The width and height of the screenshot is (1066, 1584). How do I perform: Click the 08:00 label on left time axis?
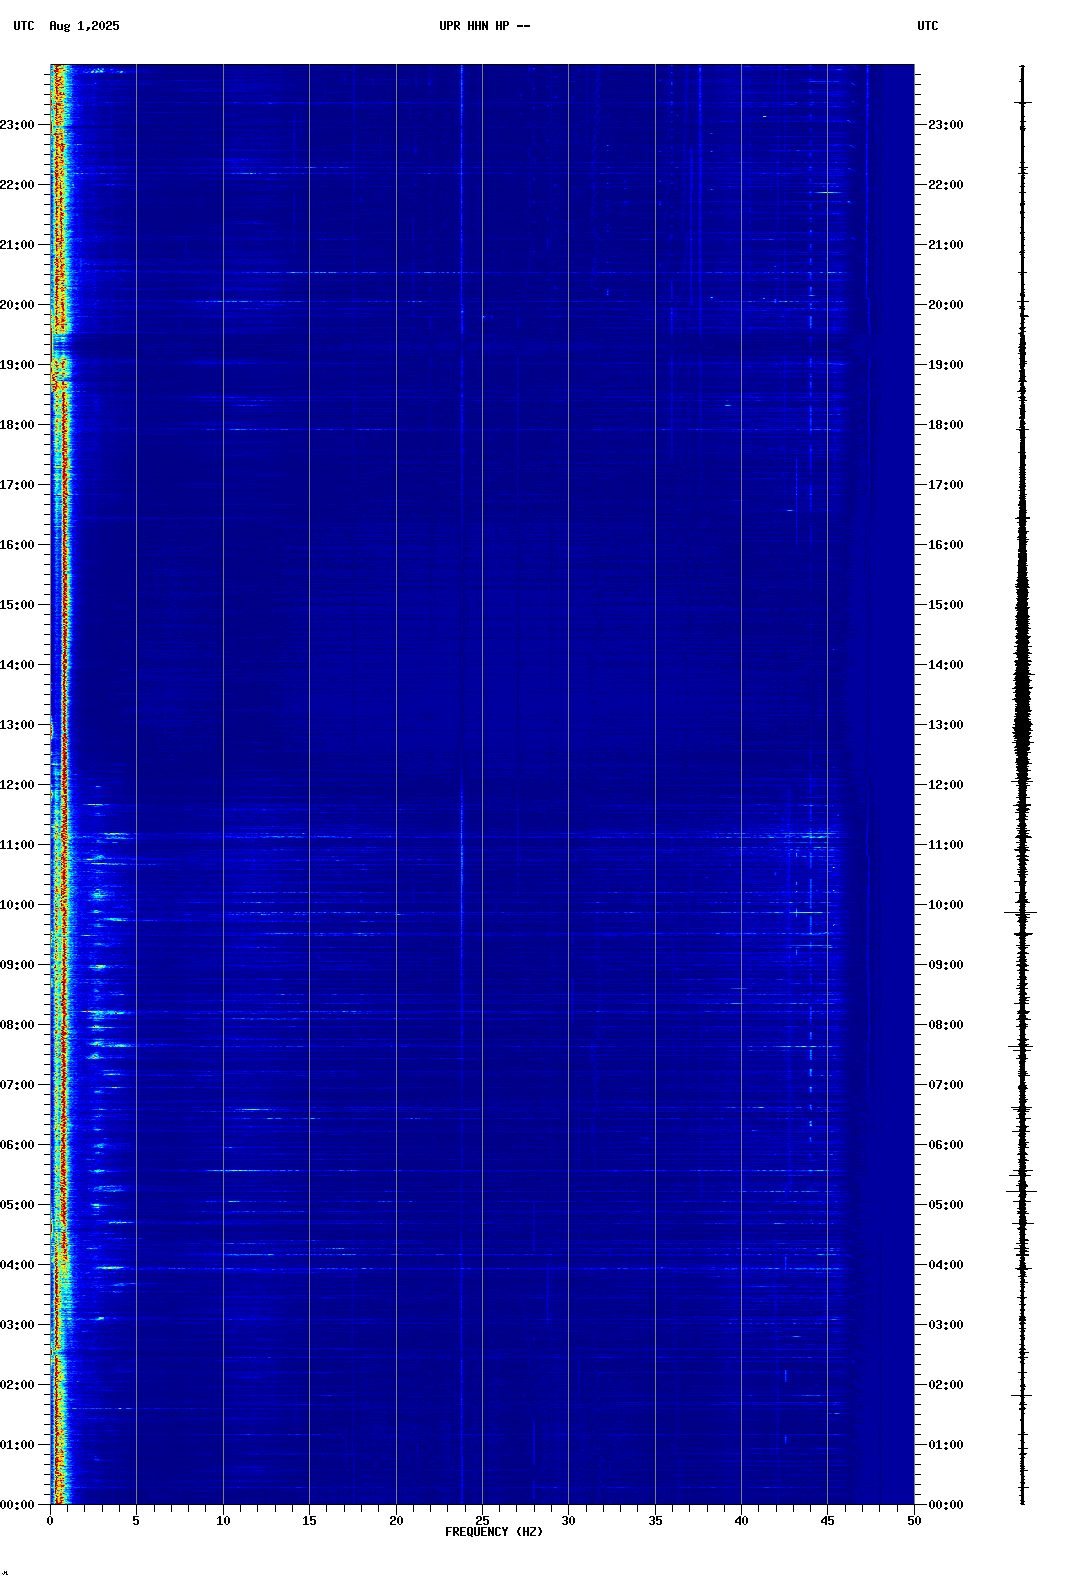click(x=18, y=1025)
